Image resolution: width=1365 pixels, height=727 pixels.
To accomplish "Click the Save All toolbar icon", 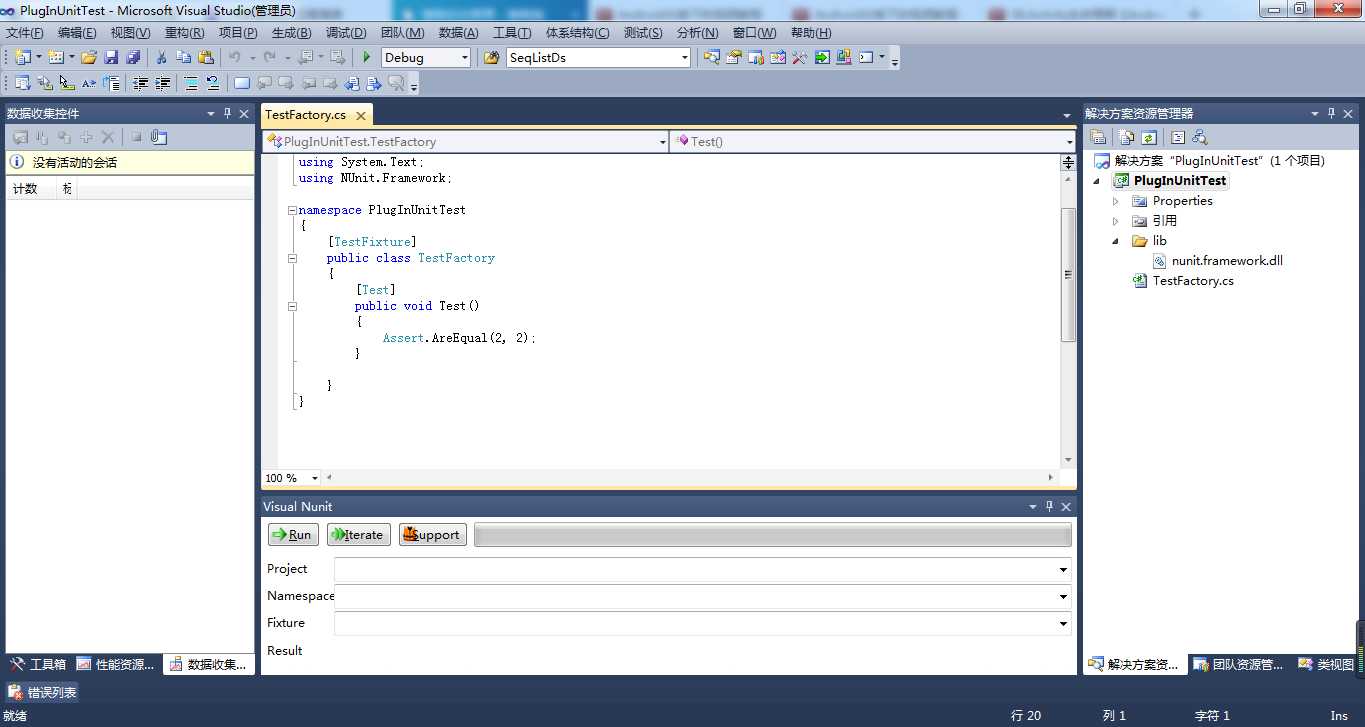I will tap(133, 57).
